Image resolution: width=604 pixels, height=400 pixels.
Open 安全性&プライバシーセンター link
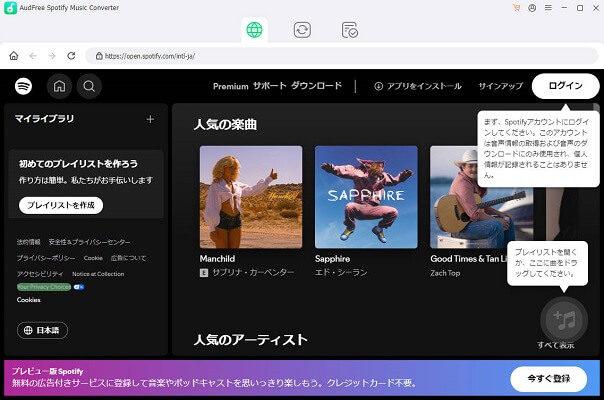89,242
